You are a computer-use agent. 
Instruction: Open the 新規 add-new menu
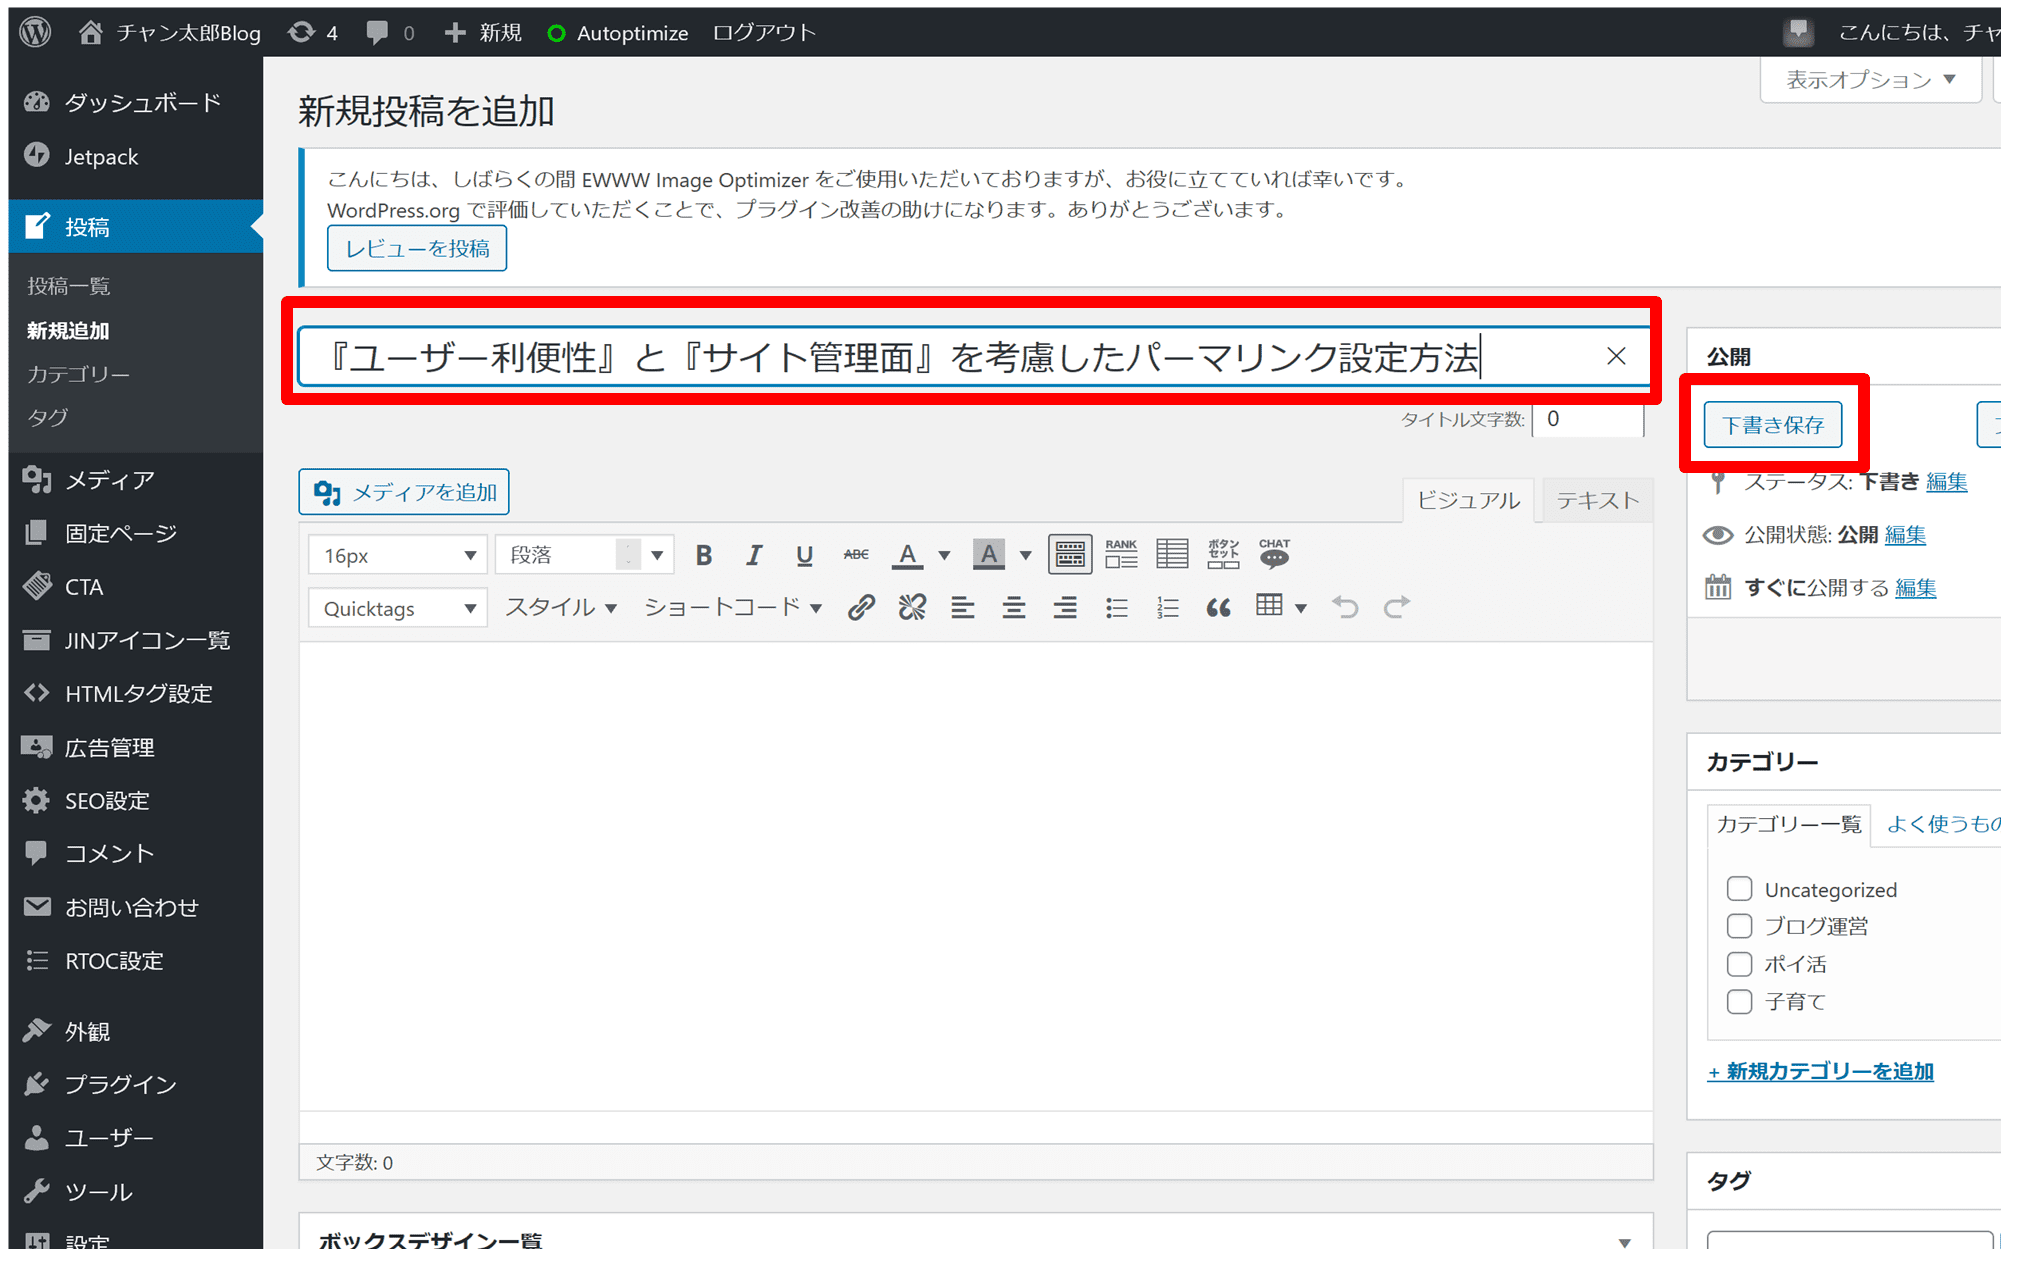pyautogui.click(x=483, y=32)
